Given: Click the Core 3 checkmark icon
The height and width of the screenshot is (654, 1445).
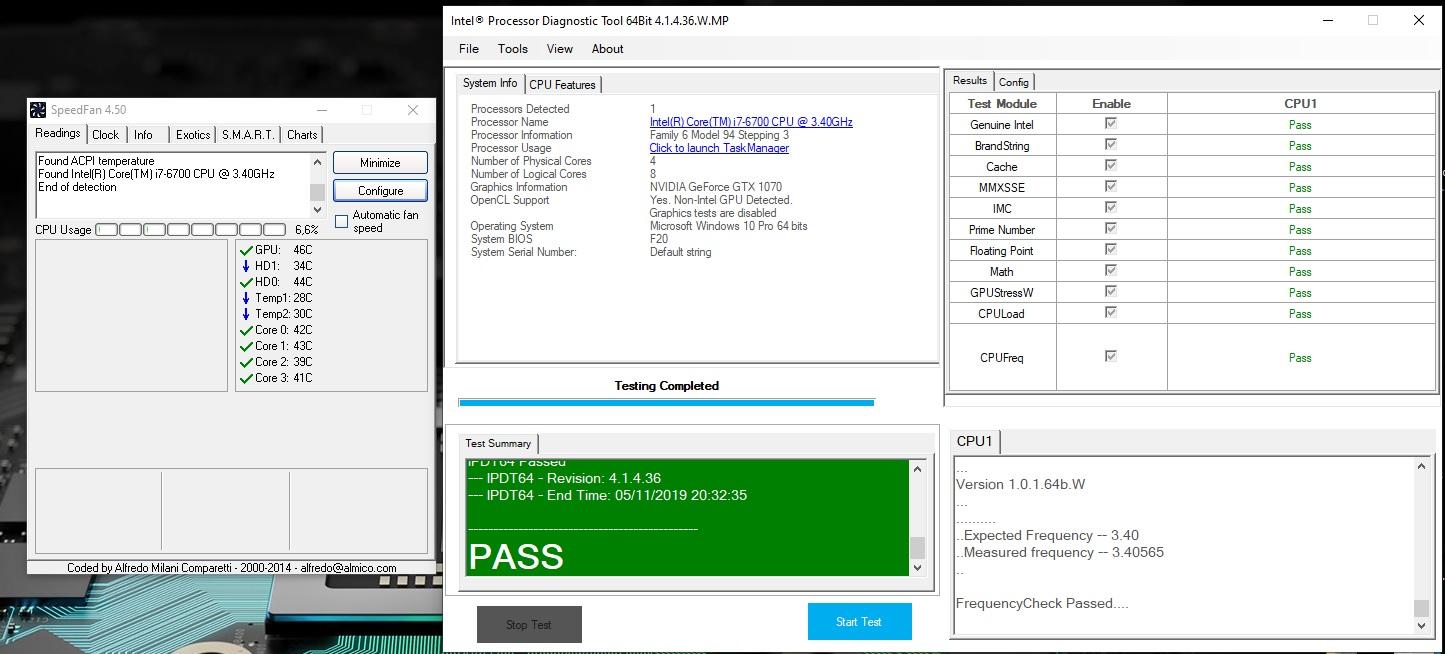Looking at the screenshot, I should 246,378.
